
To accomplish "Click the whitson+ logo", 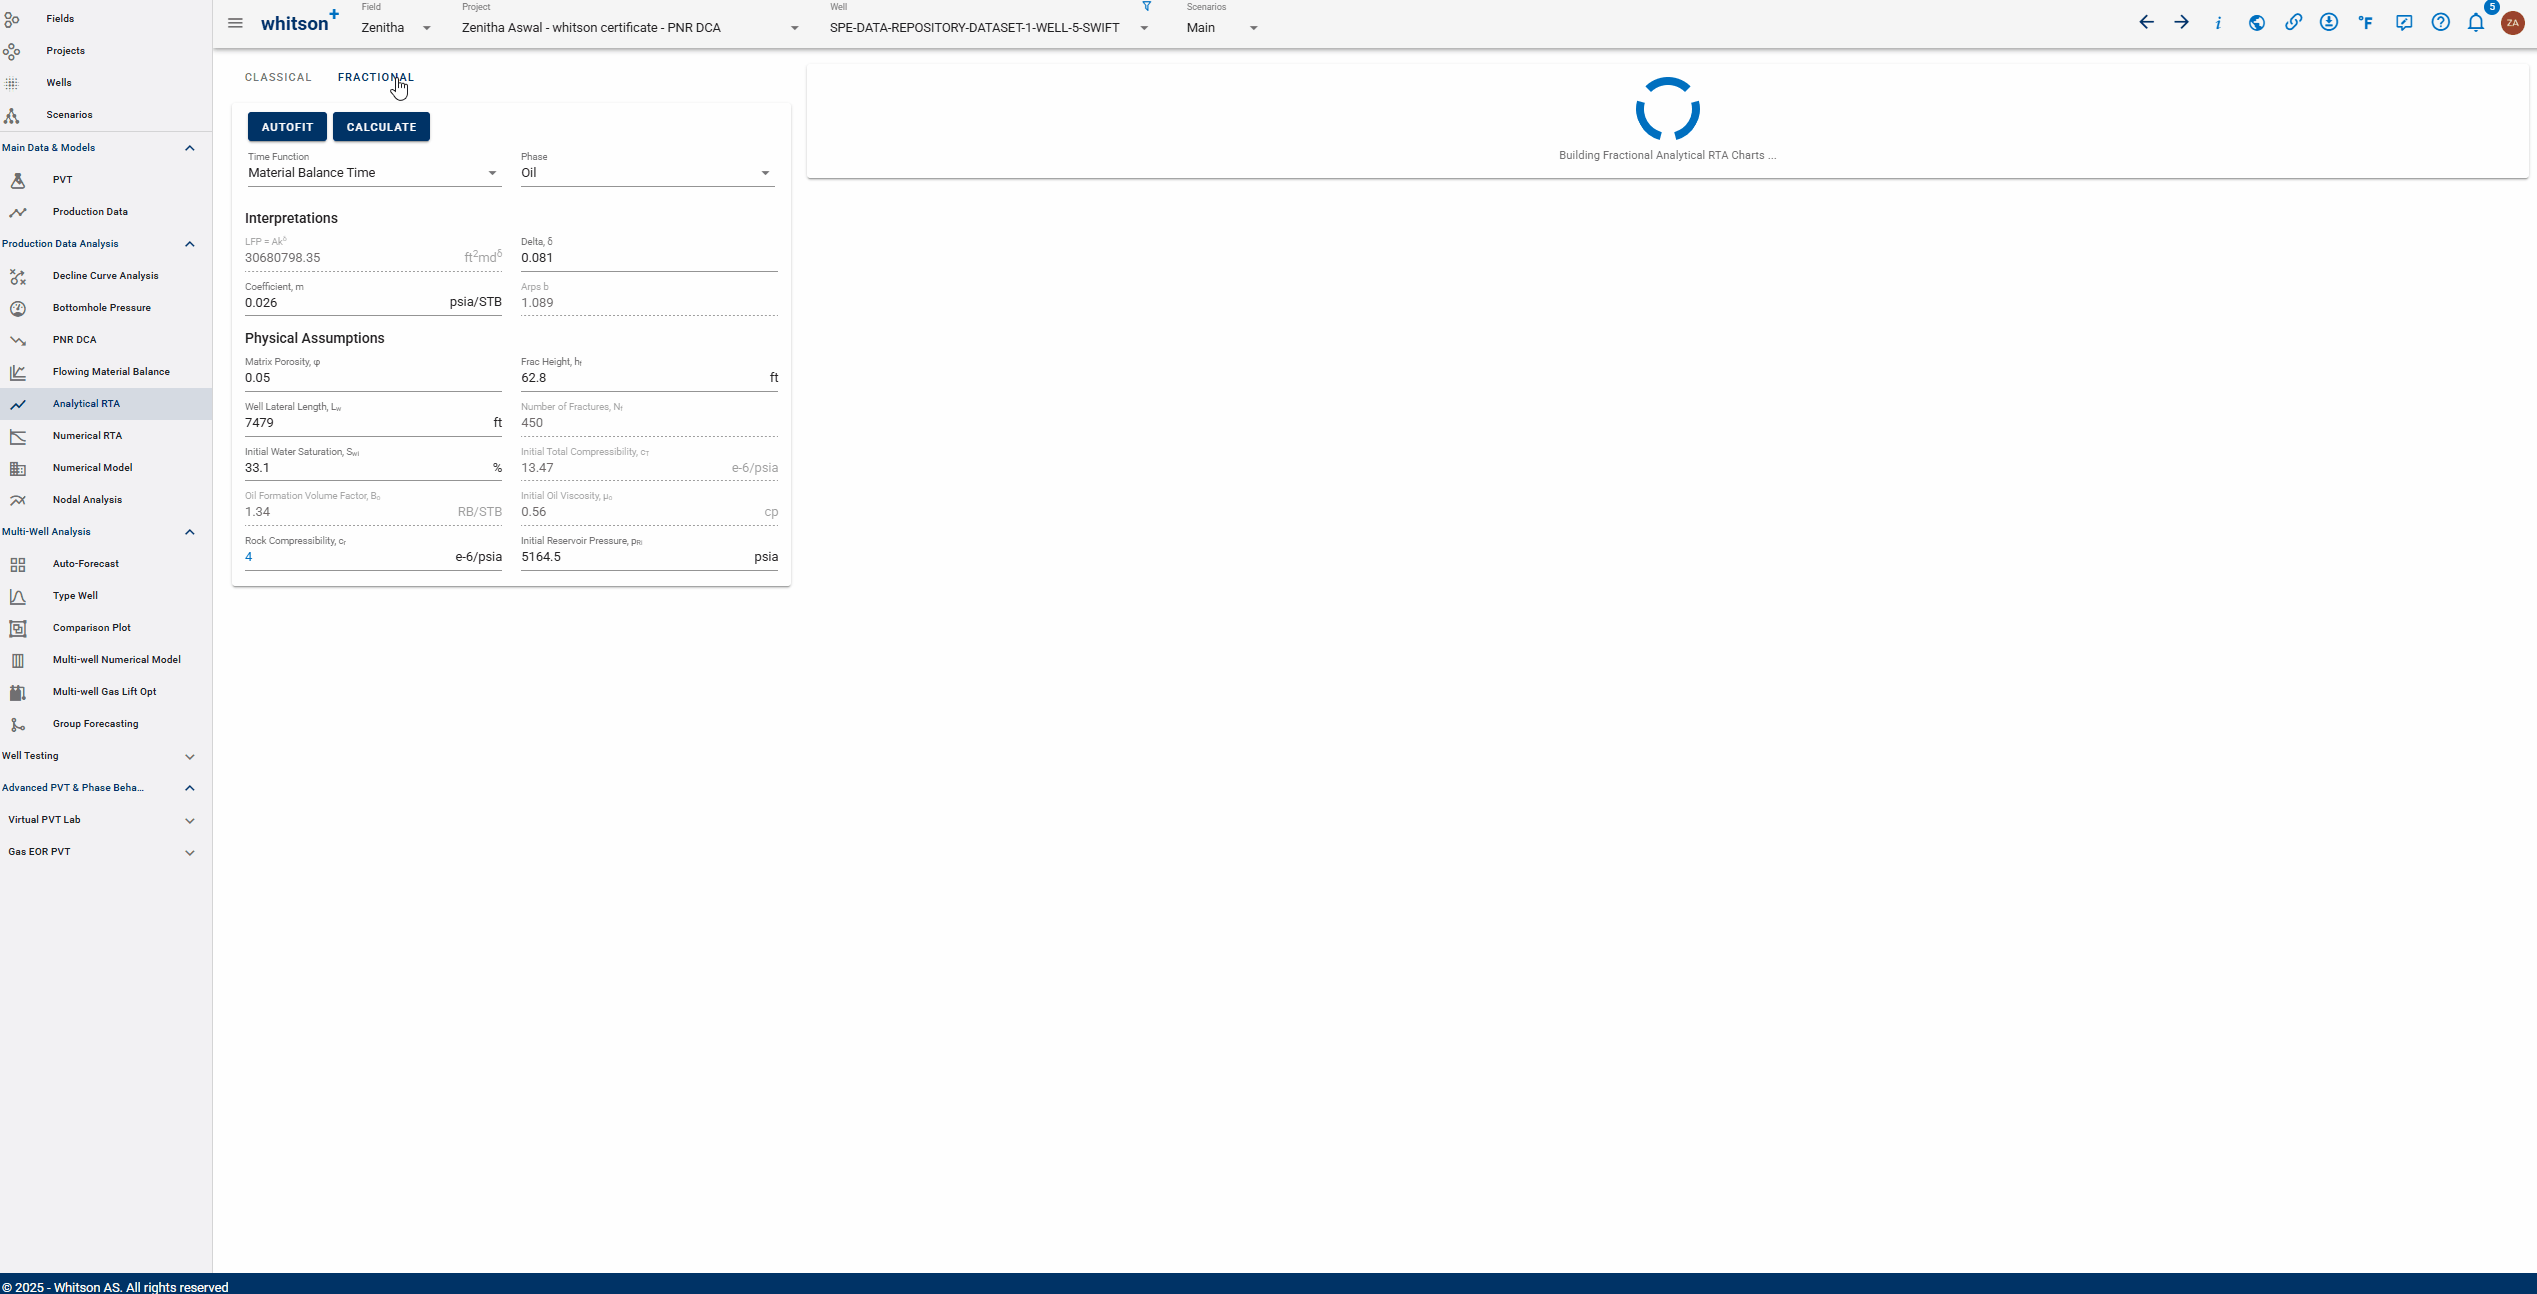I will click(300, 22).
